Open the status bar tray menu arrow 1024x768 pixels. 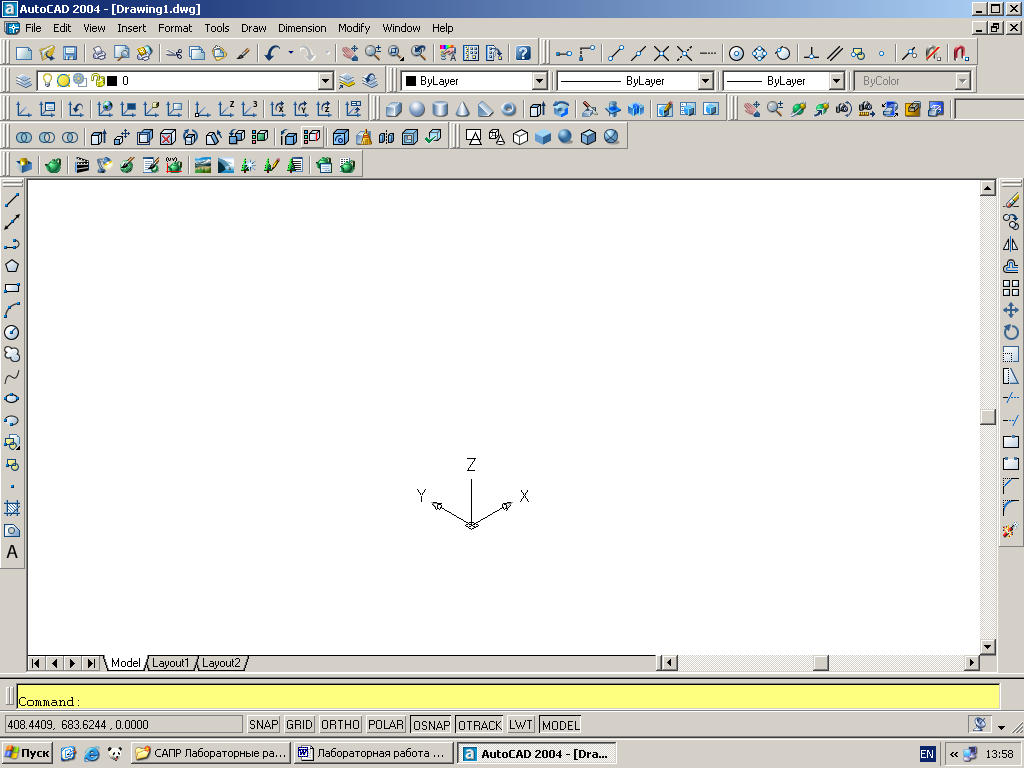(1001, 726)
